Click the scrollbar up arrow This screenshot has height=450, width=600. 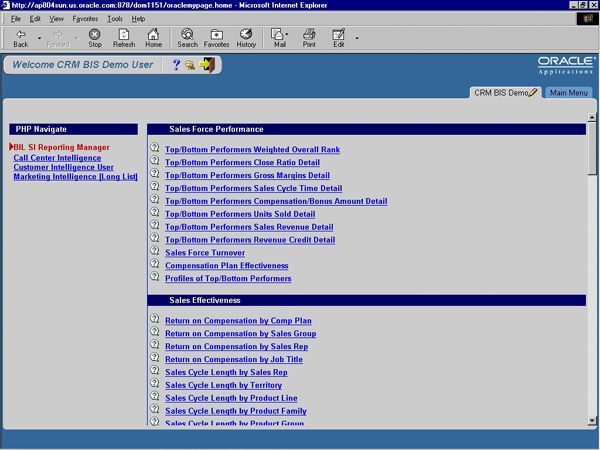(x=592, y=117)
